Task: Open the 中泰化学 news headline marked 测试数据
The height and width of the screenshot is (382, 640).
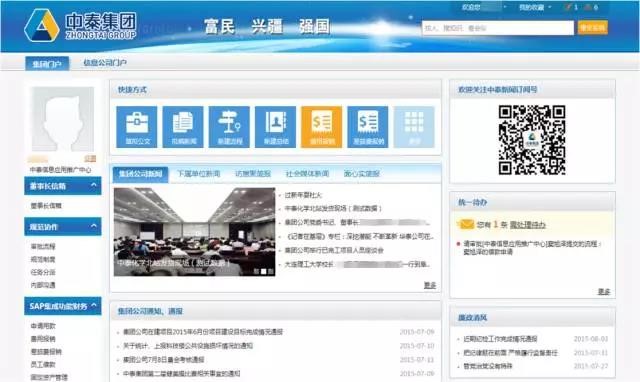Action: (333, 209)
